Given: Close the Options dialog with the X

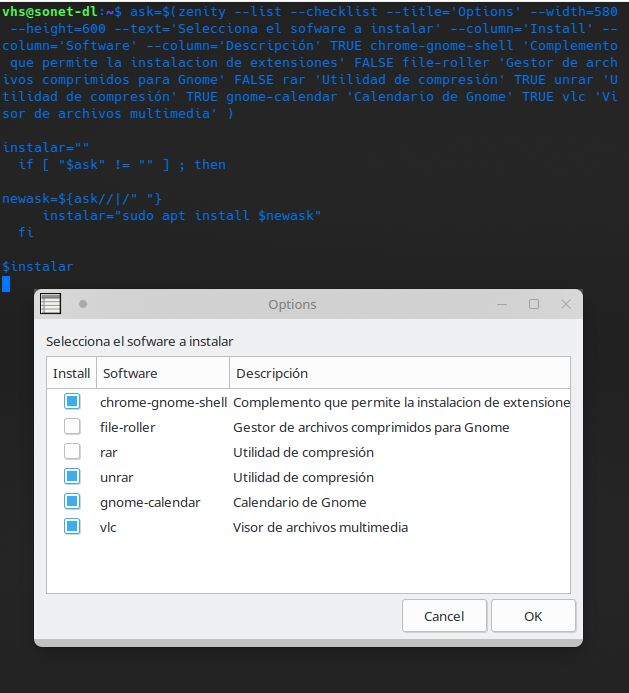Looking at the screenshot, I should [x=566, y=304].
